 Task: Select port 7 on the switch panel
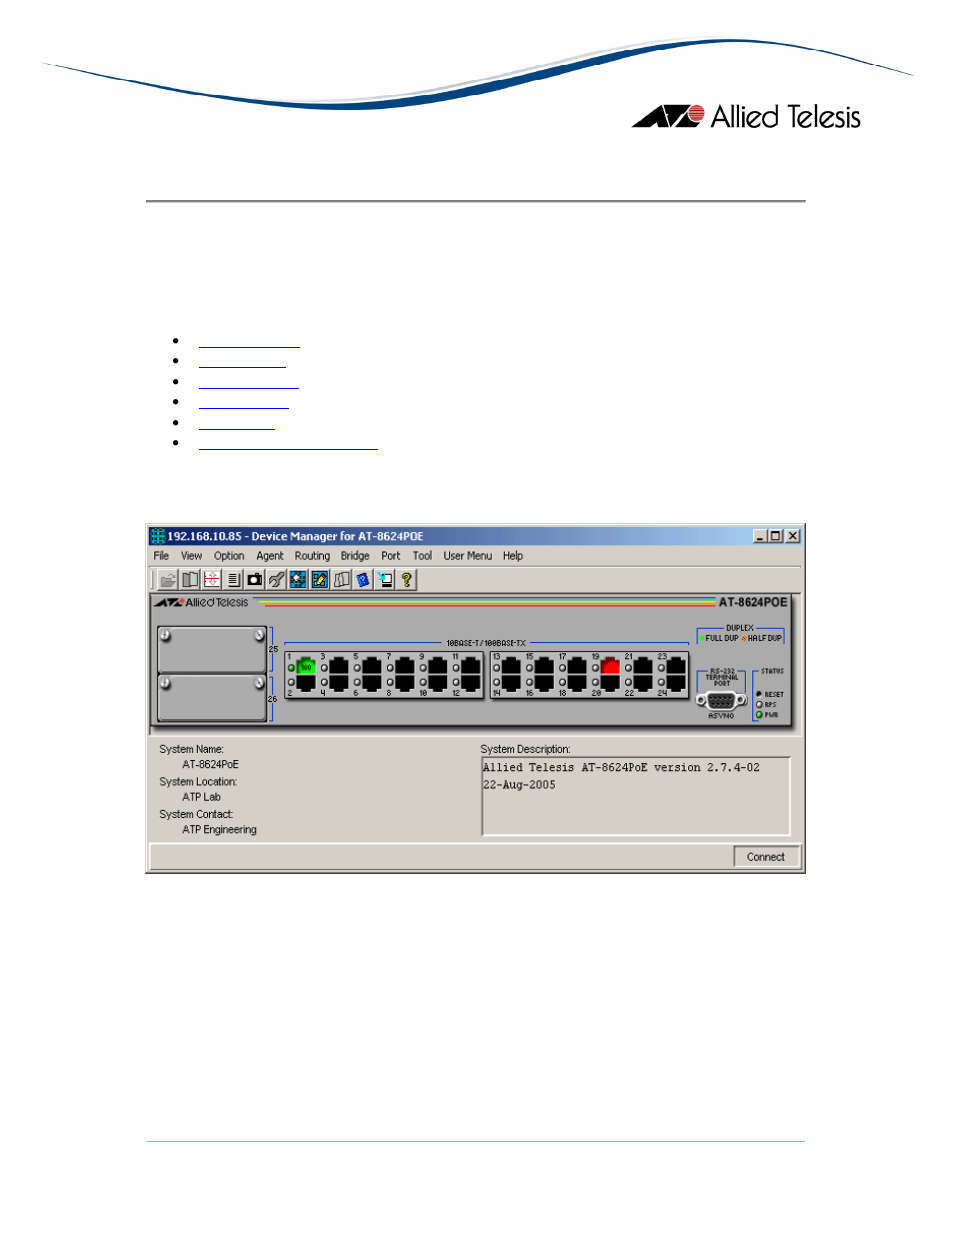point(405,666)
